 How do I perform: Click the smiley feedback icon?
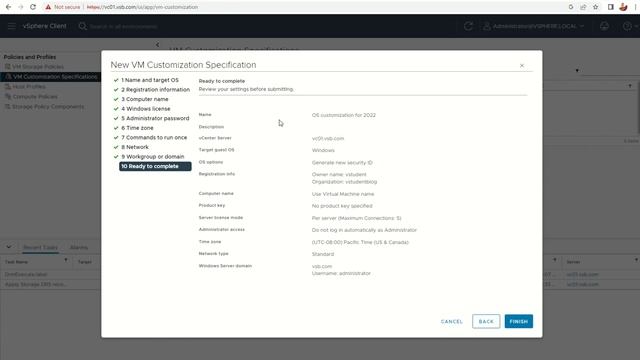[x=604, y=26]
